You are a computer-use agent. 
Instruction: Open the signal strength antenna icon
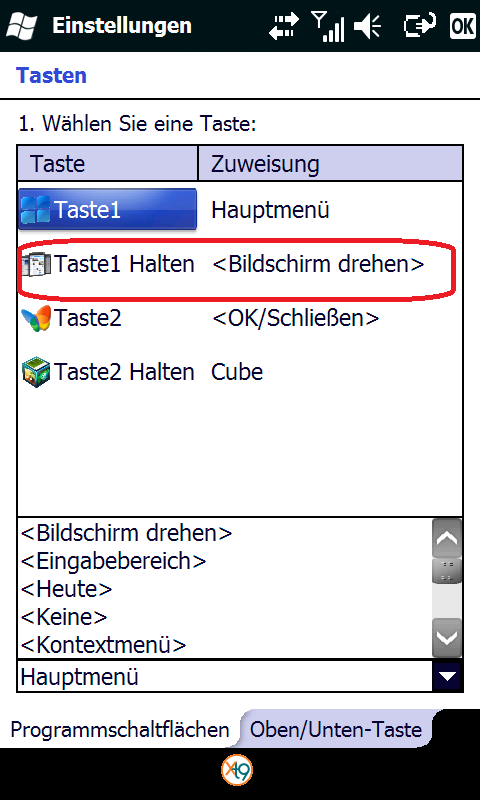[328, 26]
